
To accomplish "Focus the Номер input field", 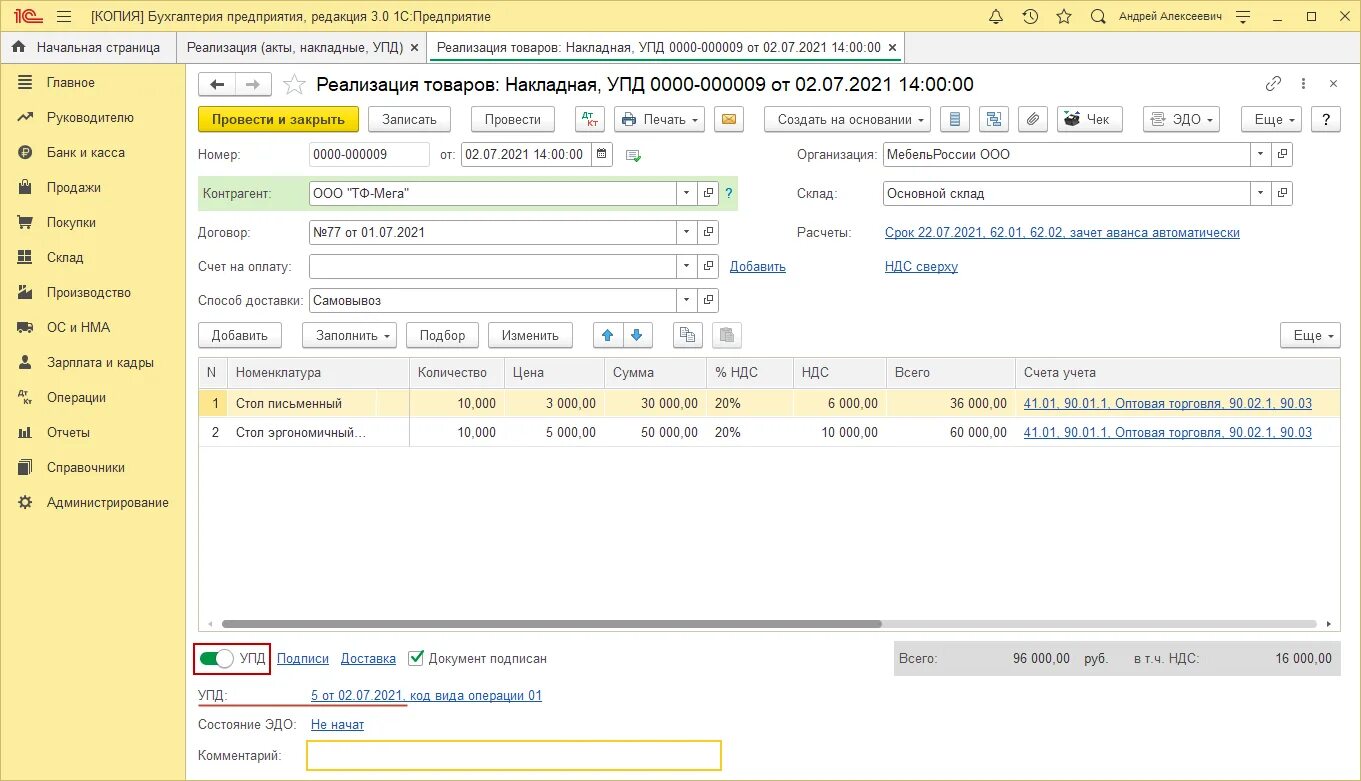I will pos(369,154).
